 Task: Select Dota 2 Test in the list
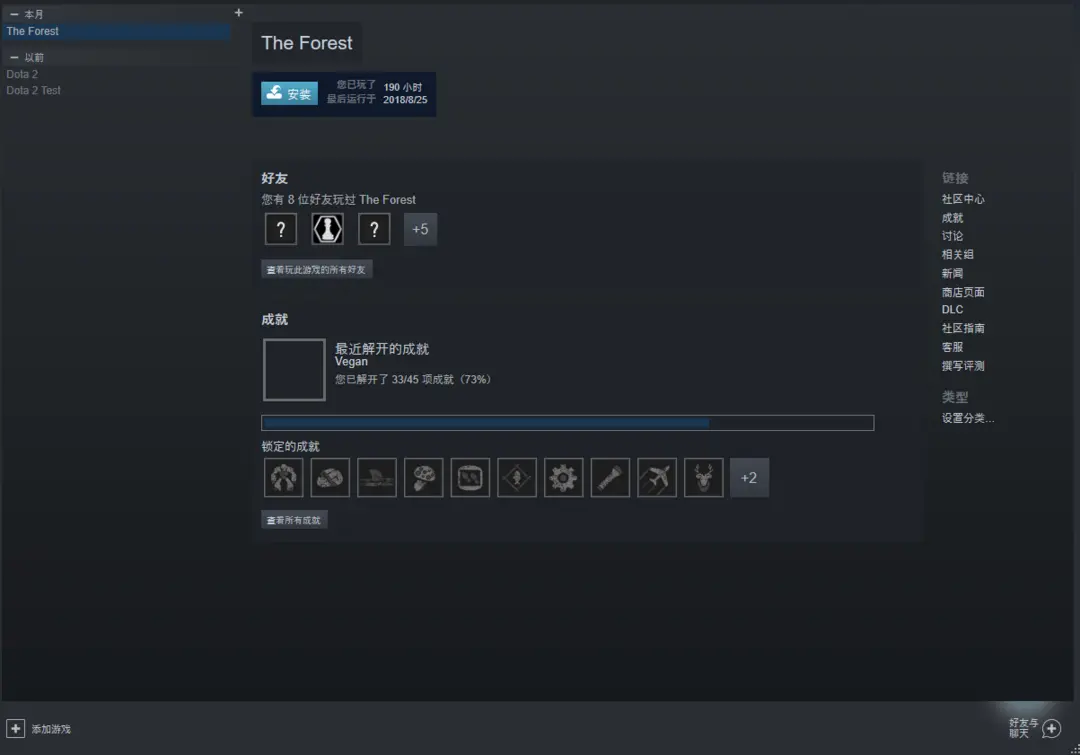(33, 90)
